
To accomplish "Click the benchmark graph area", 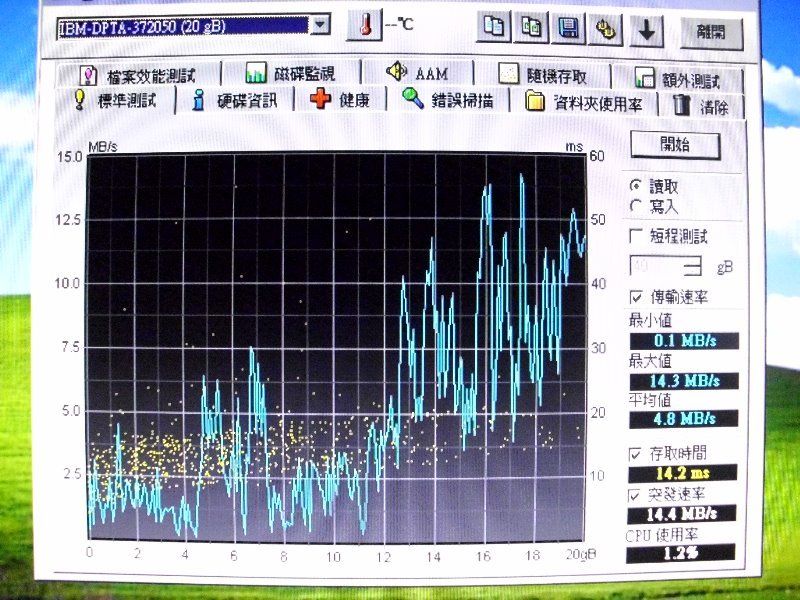I will (x=336, y=347).
